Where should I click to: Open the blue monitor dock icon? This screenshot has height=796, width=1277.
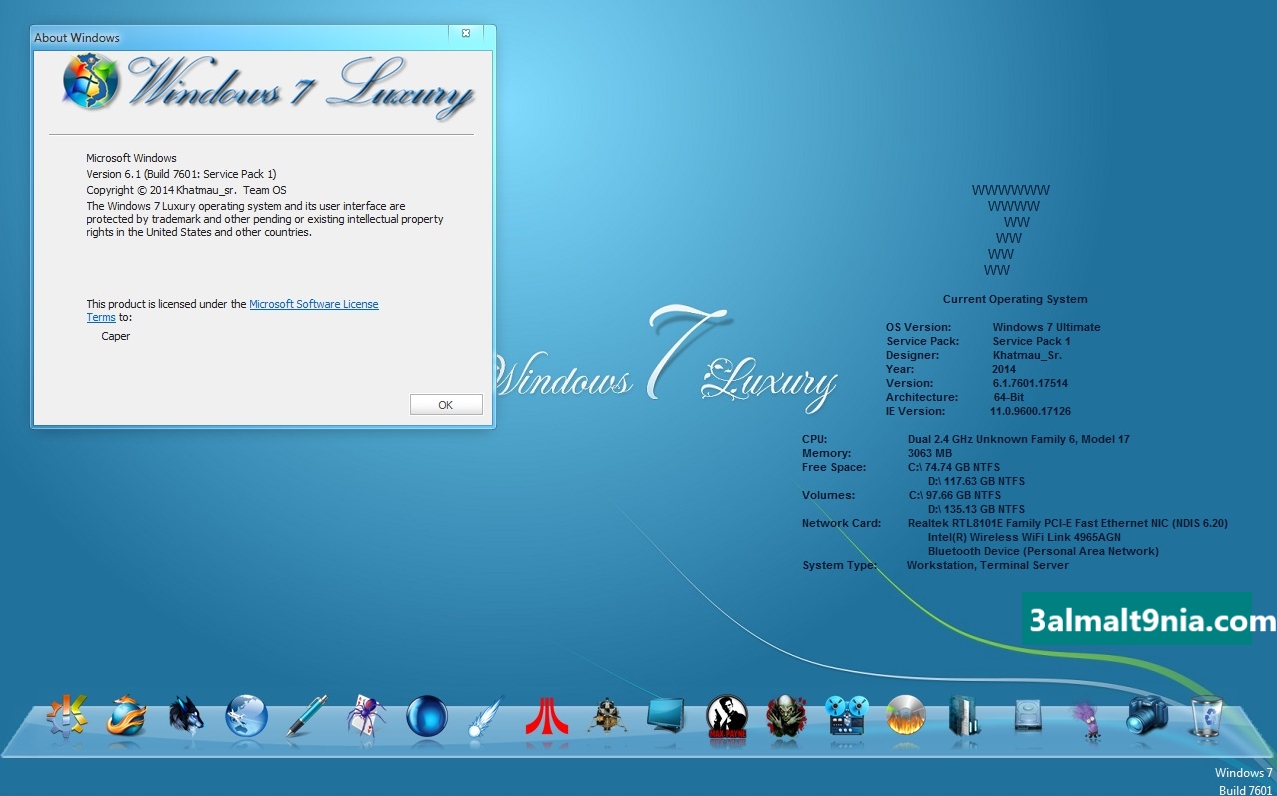tap(666, 716)
